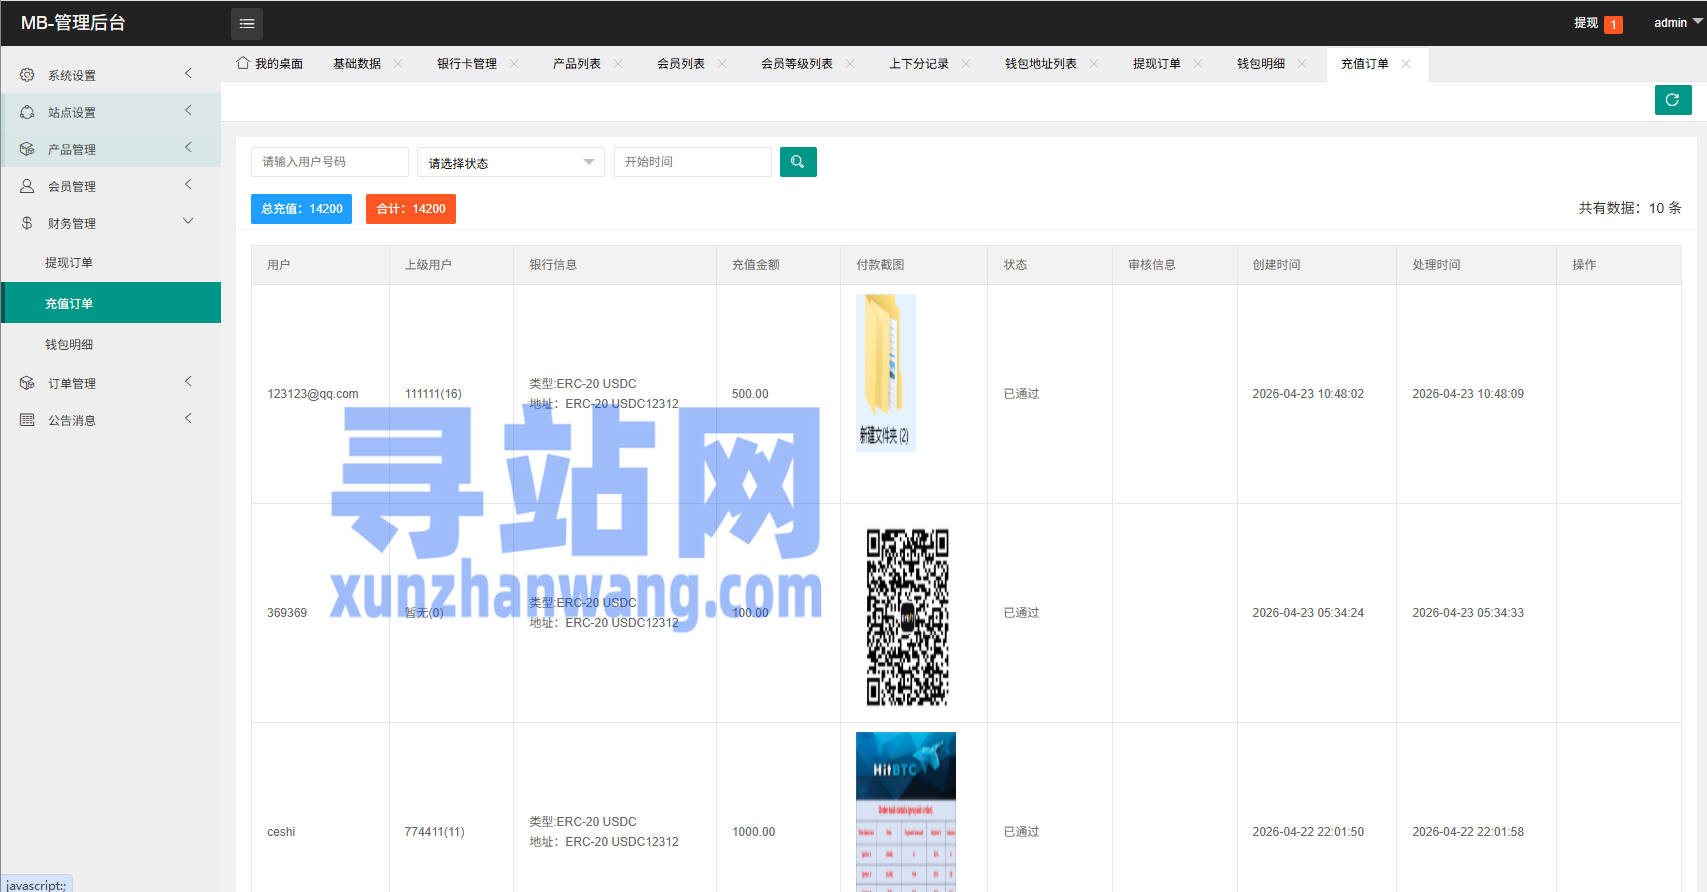This screenshot has height=892, width=1707.
Task: Click the 系统设置 gear icon
Action: pos(27,75)
